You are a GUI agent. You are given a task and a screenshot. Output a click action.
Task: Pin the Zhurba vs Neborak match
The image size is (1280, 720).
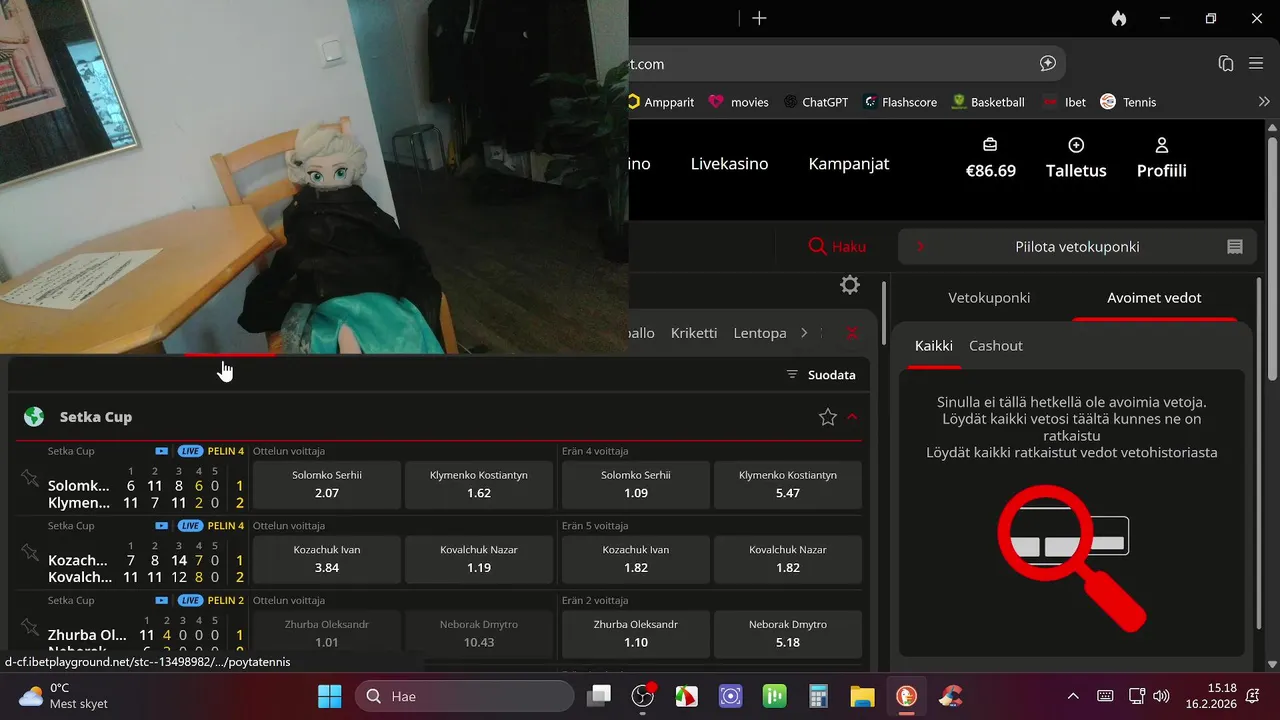30,627
